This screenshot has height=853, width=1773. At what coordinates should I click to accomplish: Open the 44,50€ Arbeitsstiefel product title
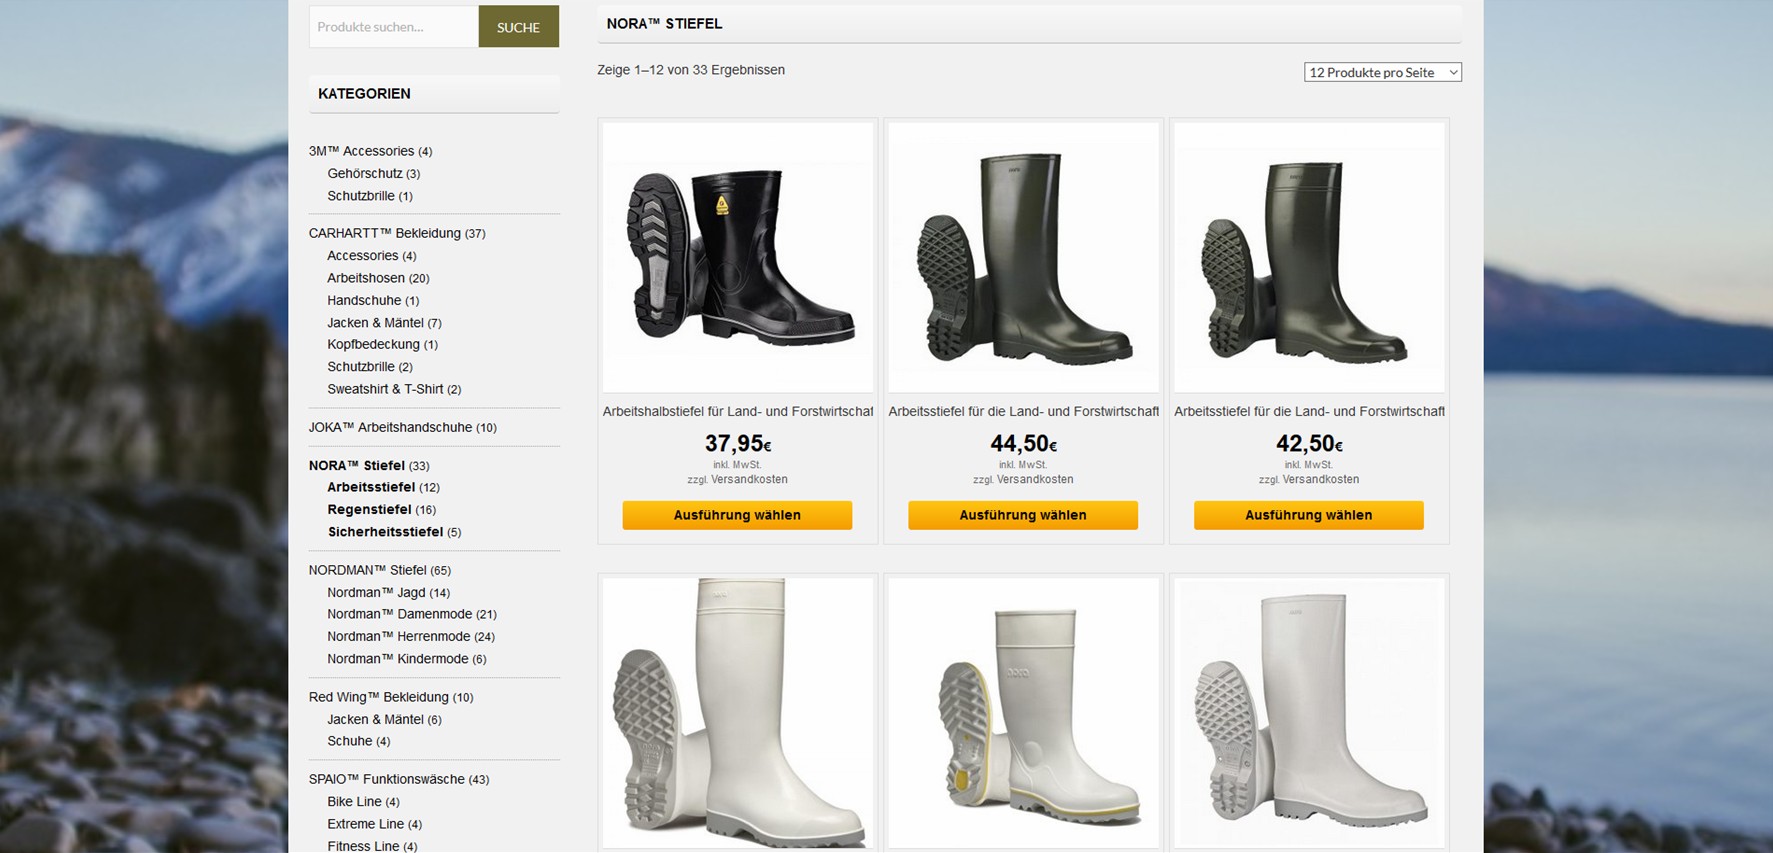tap(1023, 411)
